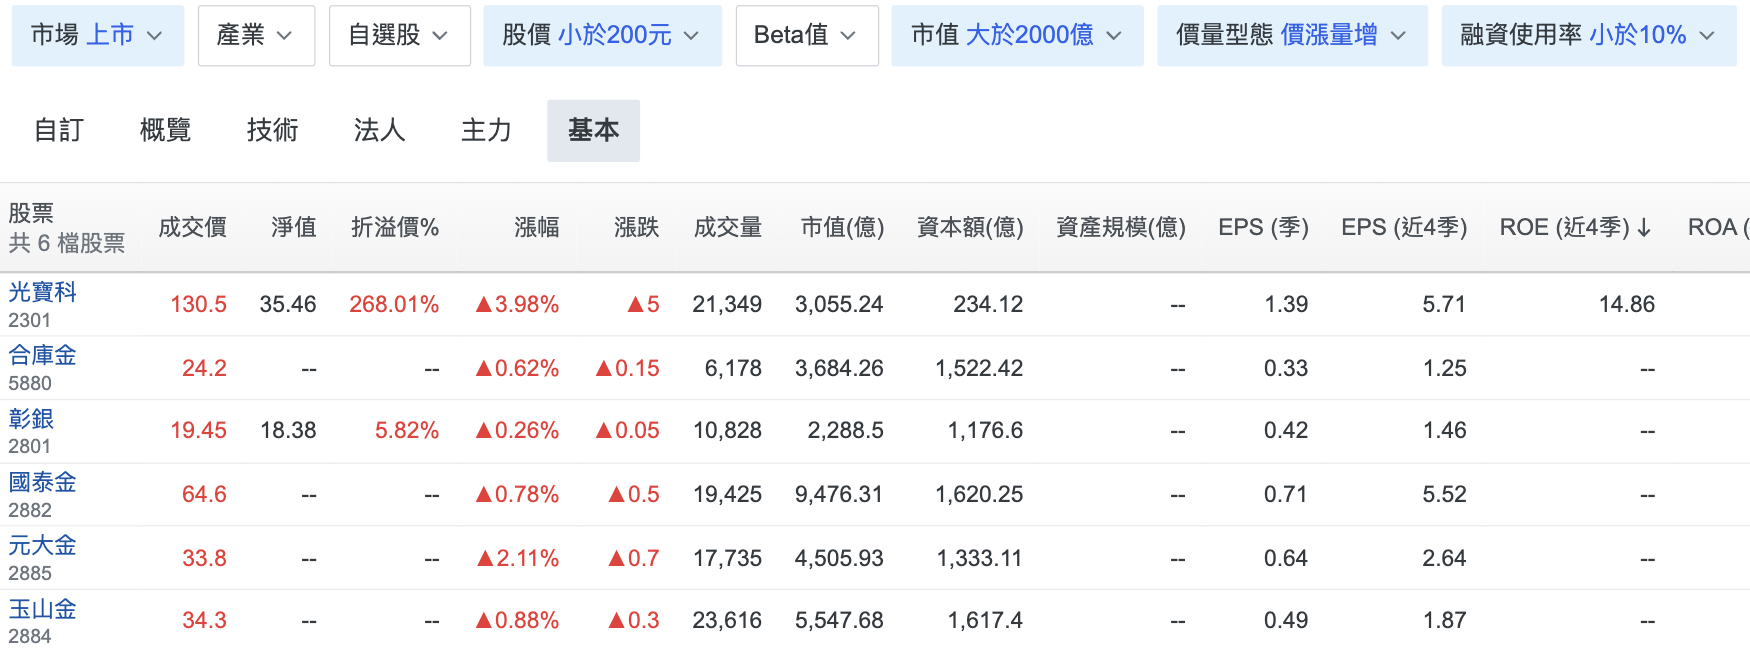Viewport: 1750px width, 652px height.
Task: Click 玉山金 volume 23,616
Action: [727, 620]
